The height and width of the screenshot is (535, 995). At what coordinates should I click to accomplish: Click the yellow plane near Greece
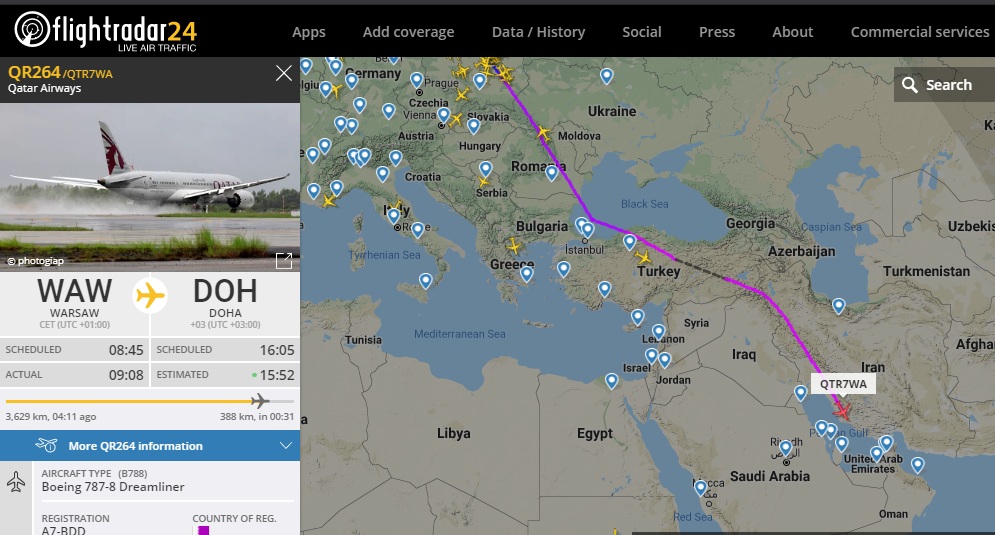click(x=513, y=246)
